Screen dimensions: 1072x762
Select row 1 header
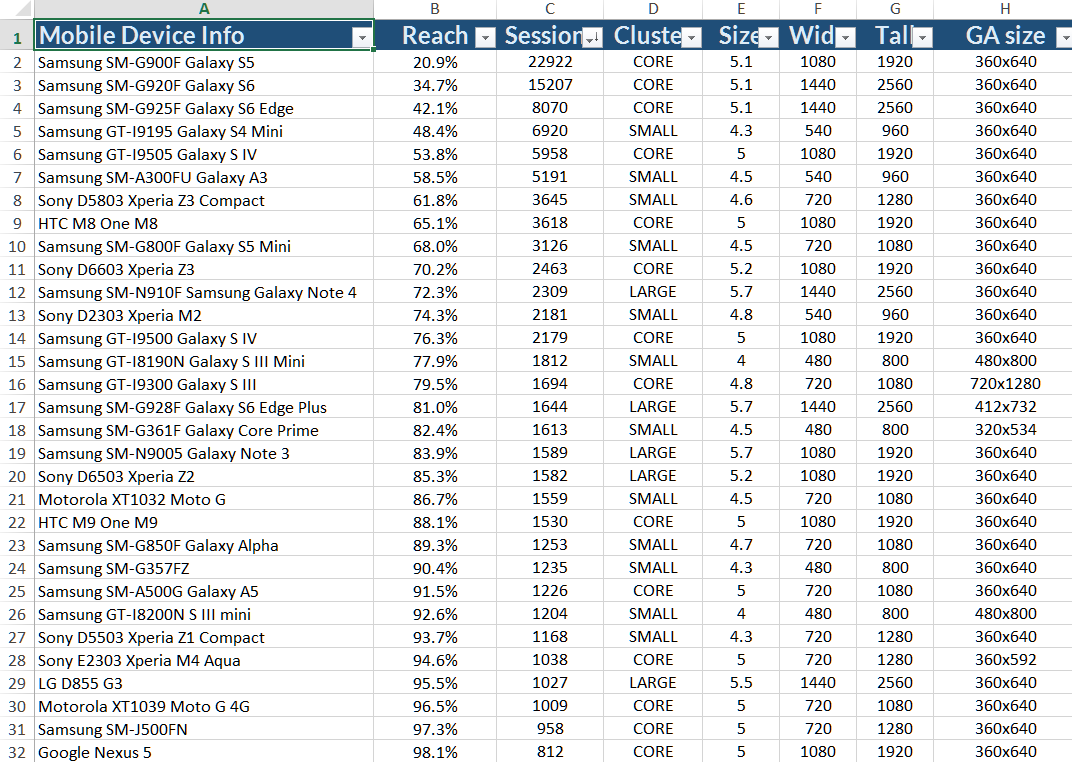17,36
